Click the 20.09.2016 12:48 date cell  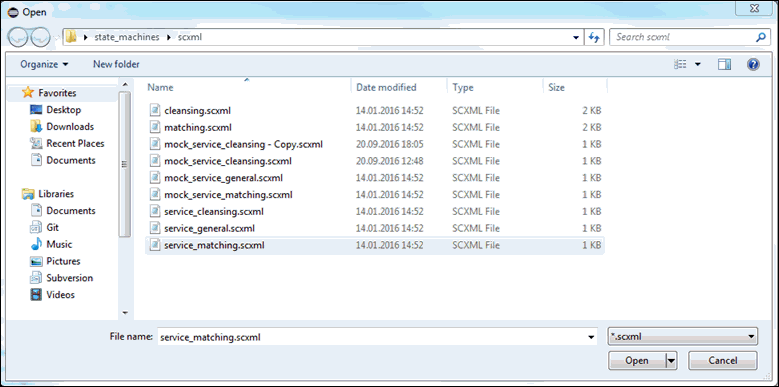click(390, 161)
